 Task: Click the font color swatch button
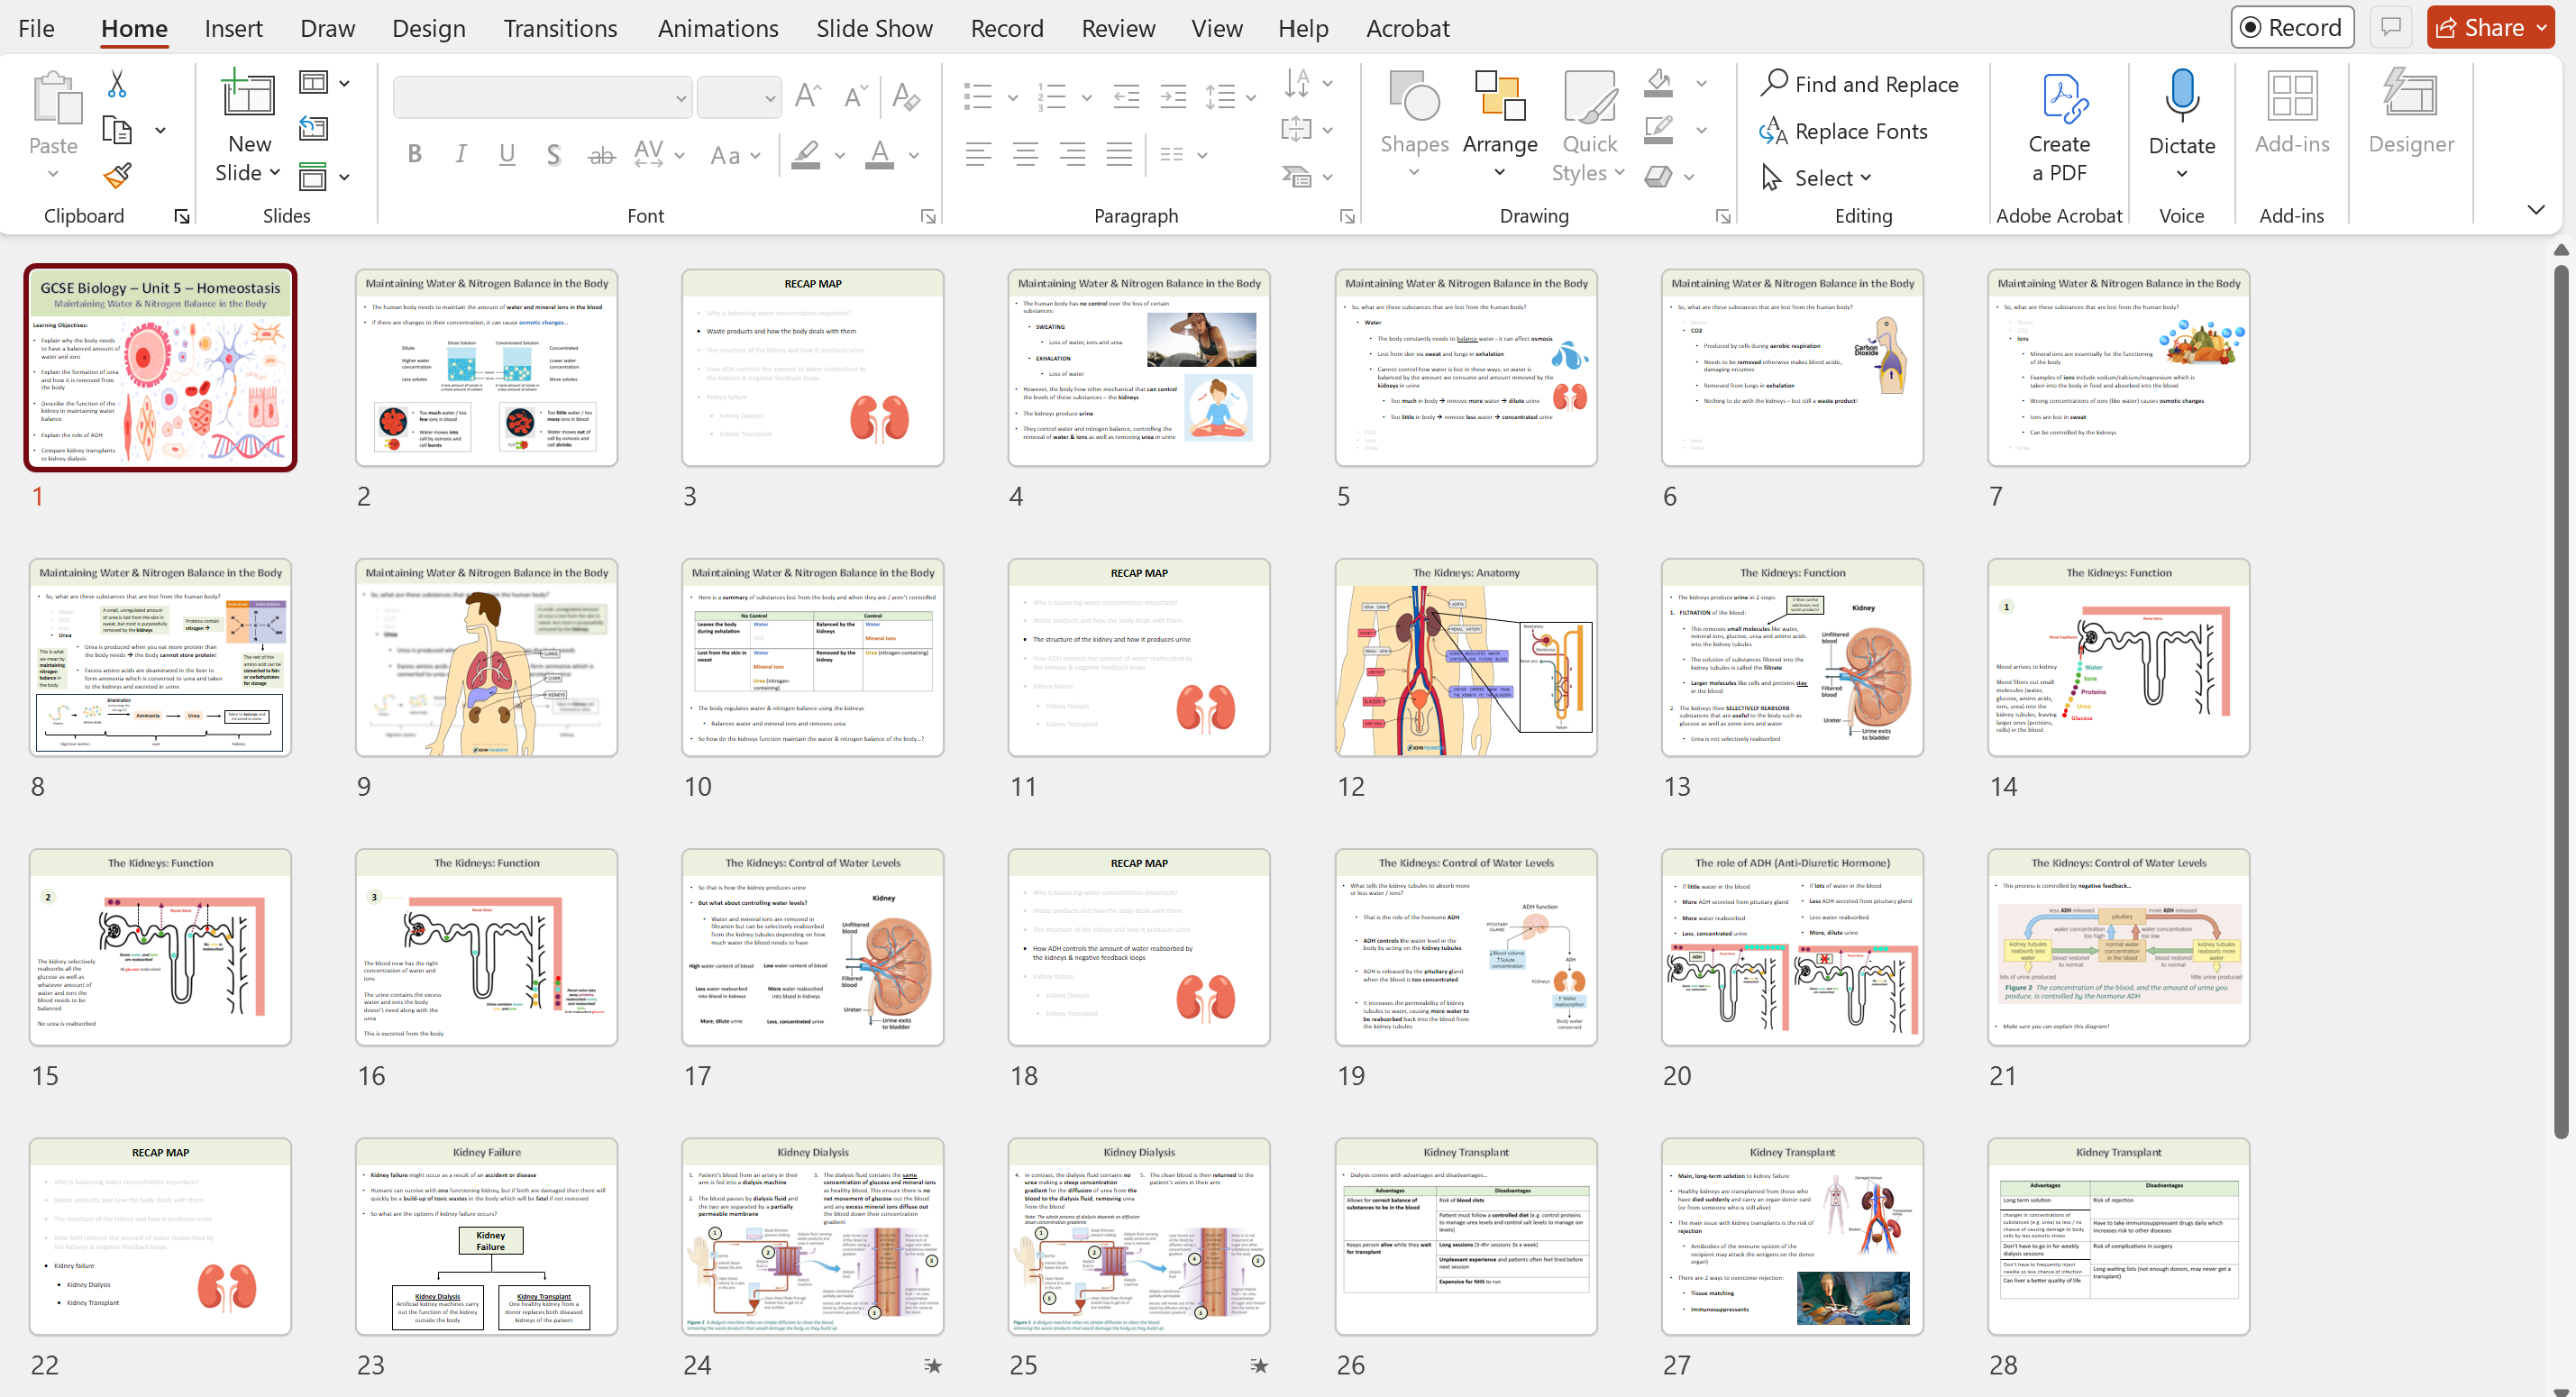(x=879, y=154)
